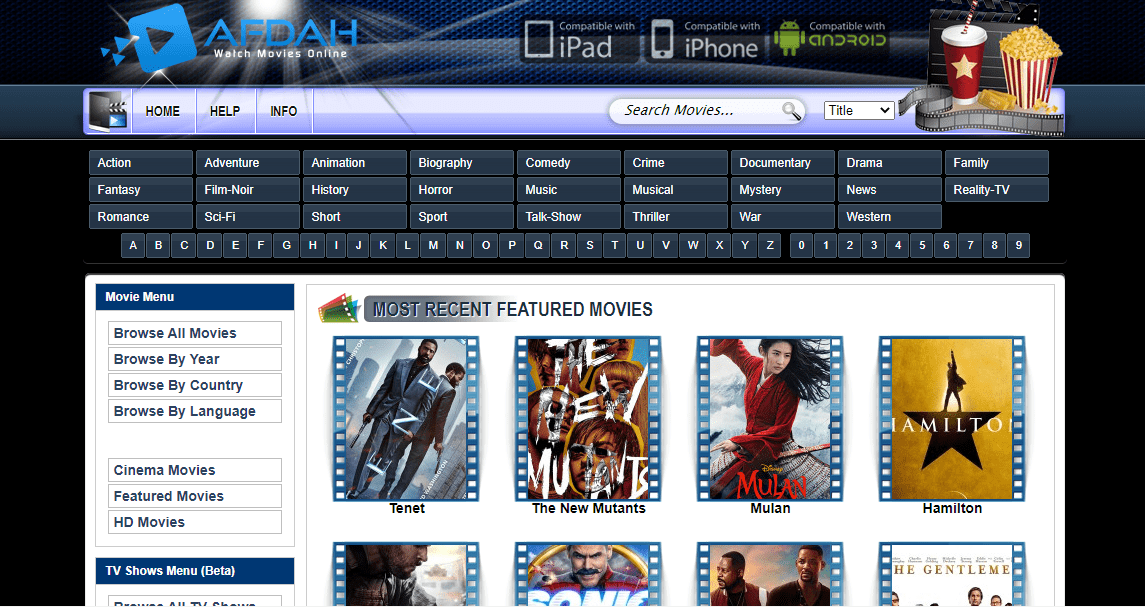Open the Thriller genre

tap(675, 217)
